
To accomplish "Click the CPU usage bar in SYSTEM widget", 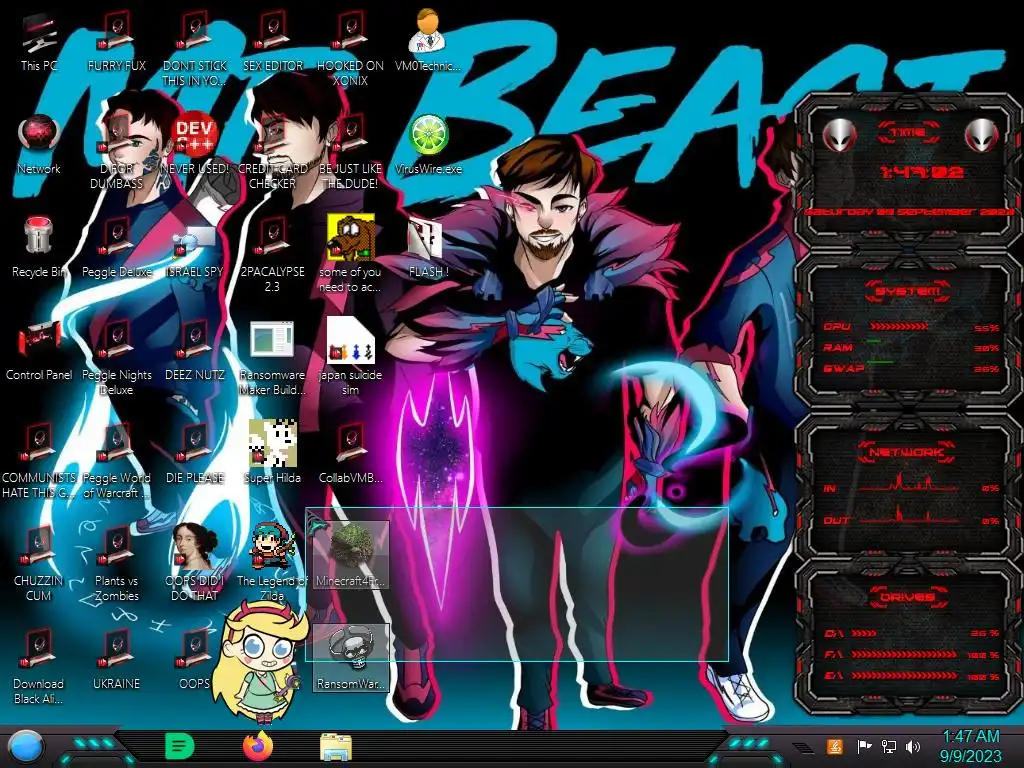I will coord(899,327).
